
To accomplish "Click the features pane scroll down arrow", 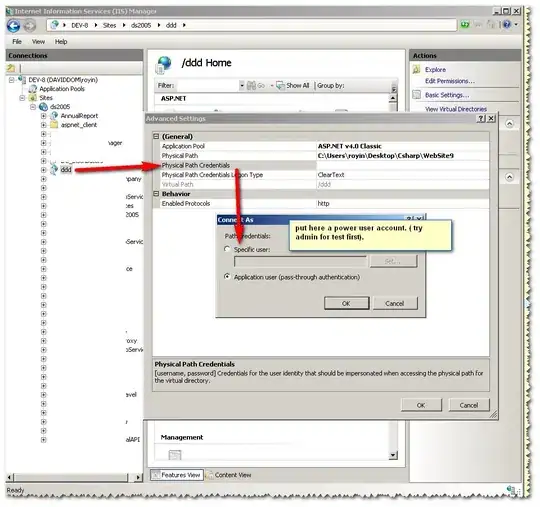I will 393,455.
